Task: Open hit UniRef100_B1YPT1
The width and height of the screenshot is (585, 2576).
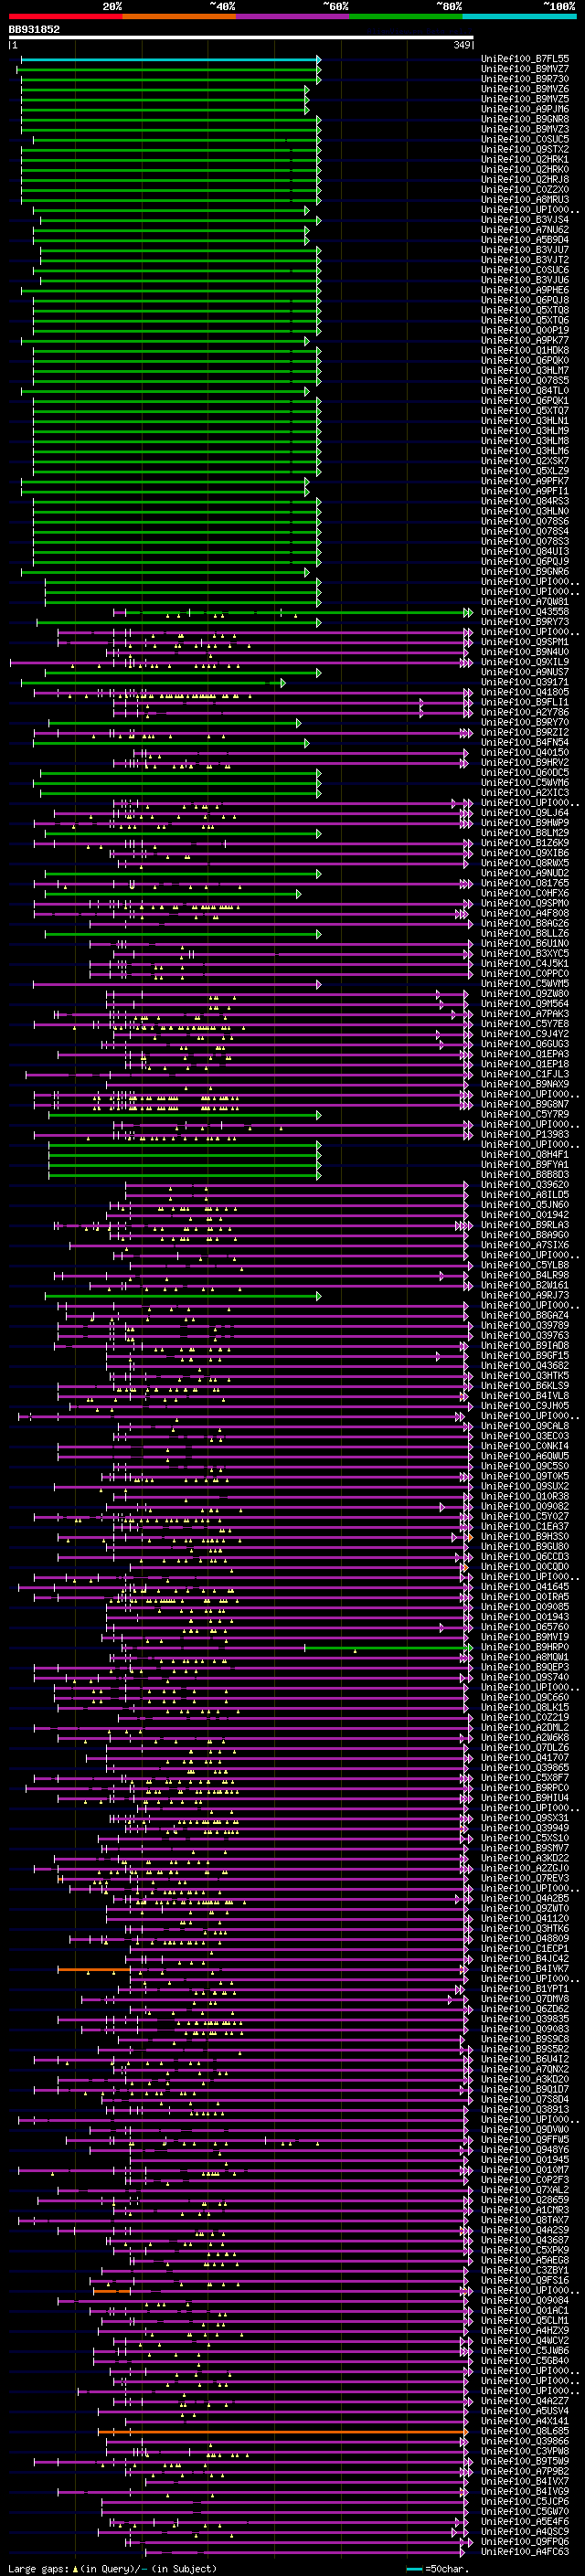Action: 525,1989
